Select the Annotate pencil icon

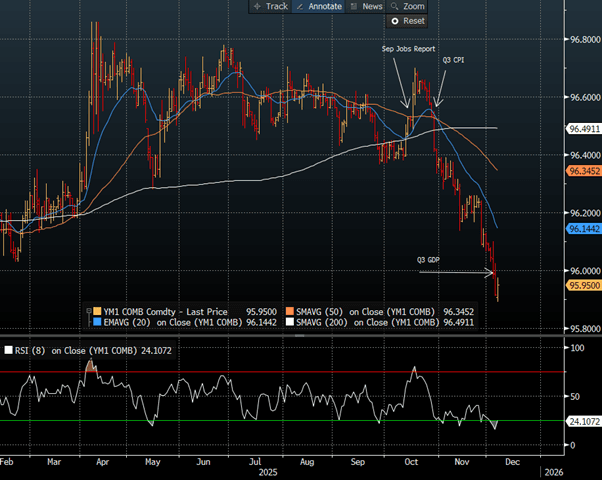coord(302,6)
